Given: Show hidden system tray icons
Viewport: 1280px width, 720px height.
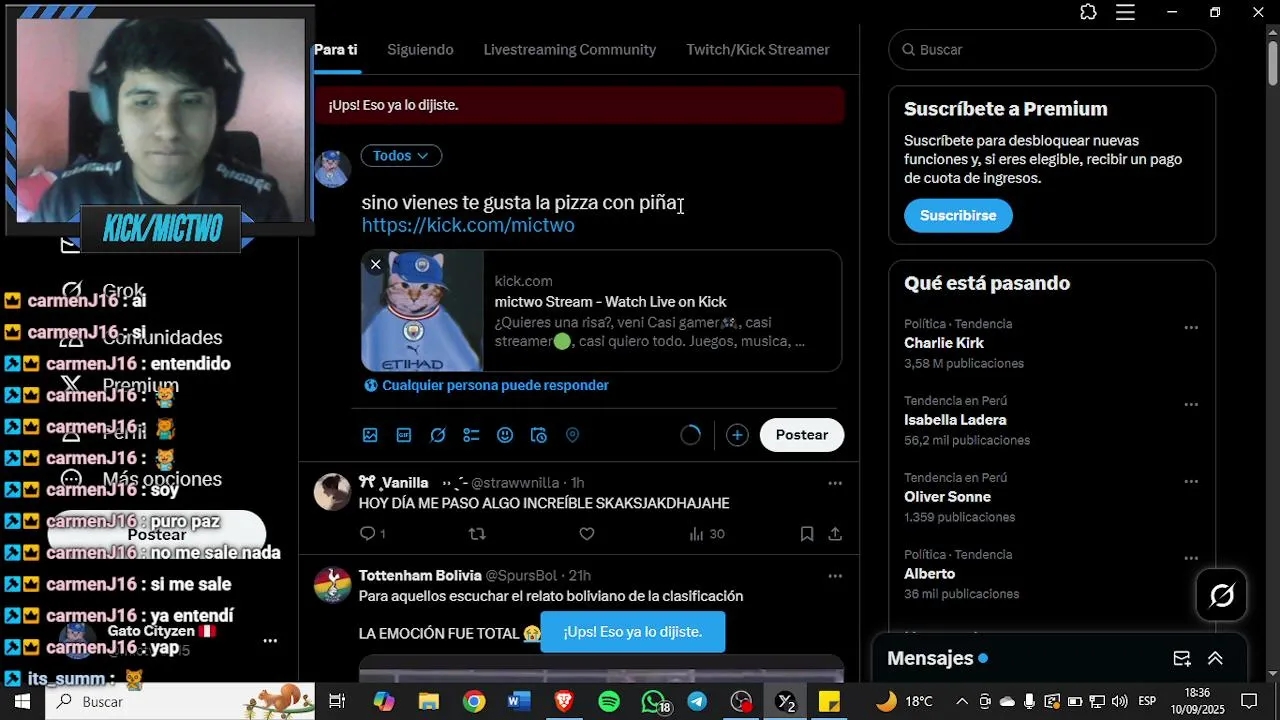Looking at the screenshot, I should point(962,702).
